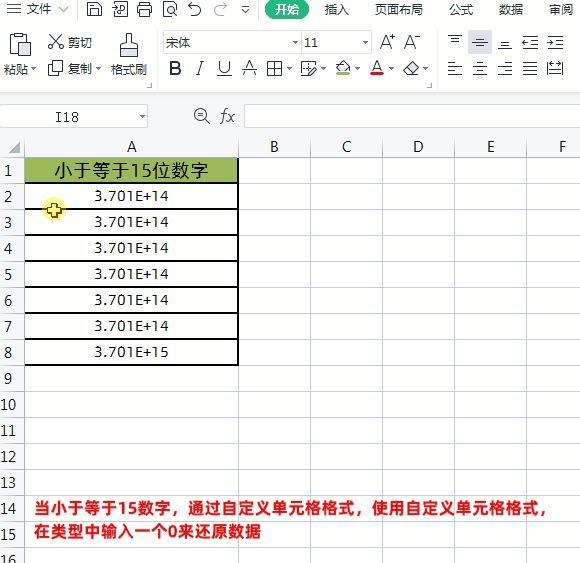580x563 pixels.
Task: Select cell A2 containing 3.701E+14
Action: pos(131,196)
